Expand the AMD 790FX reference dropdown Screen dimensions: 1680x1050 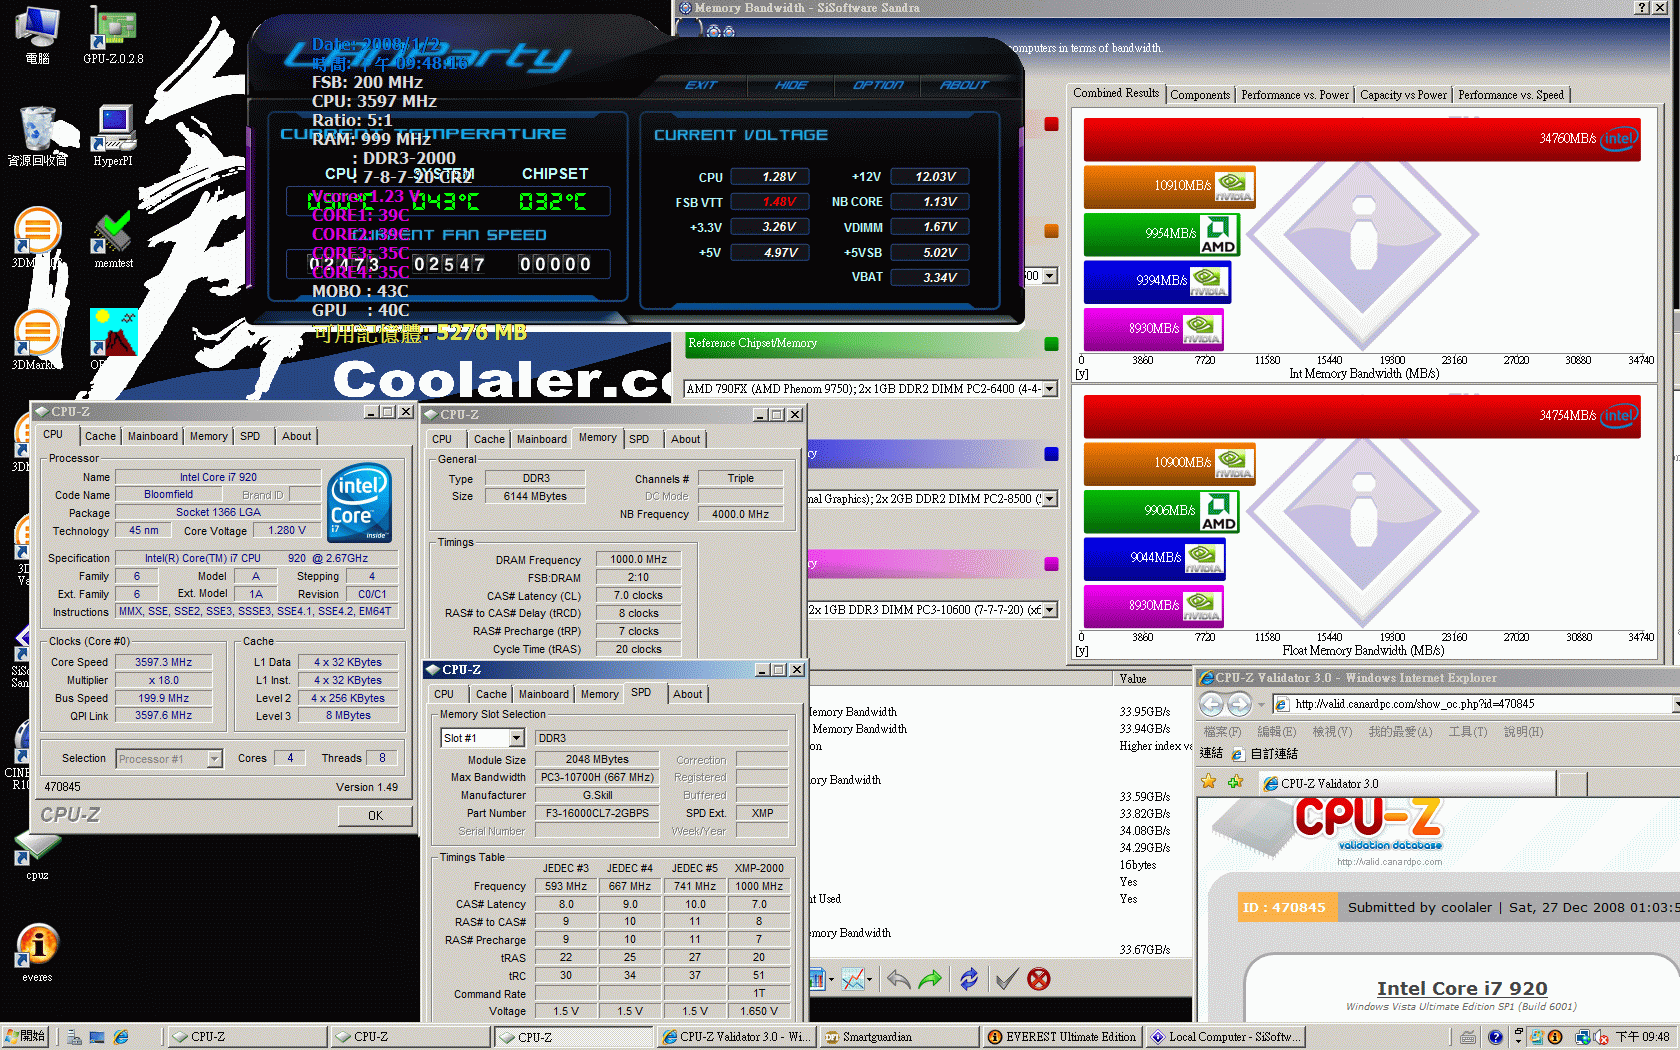(x=1050, y=389)
